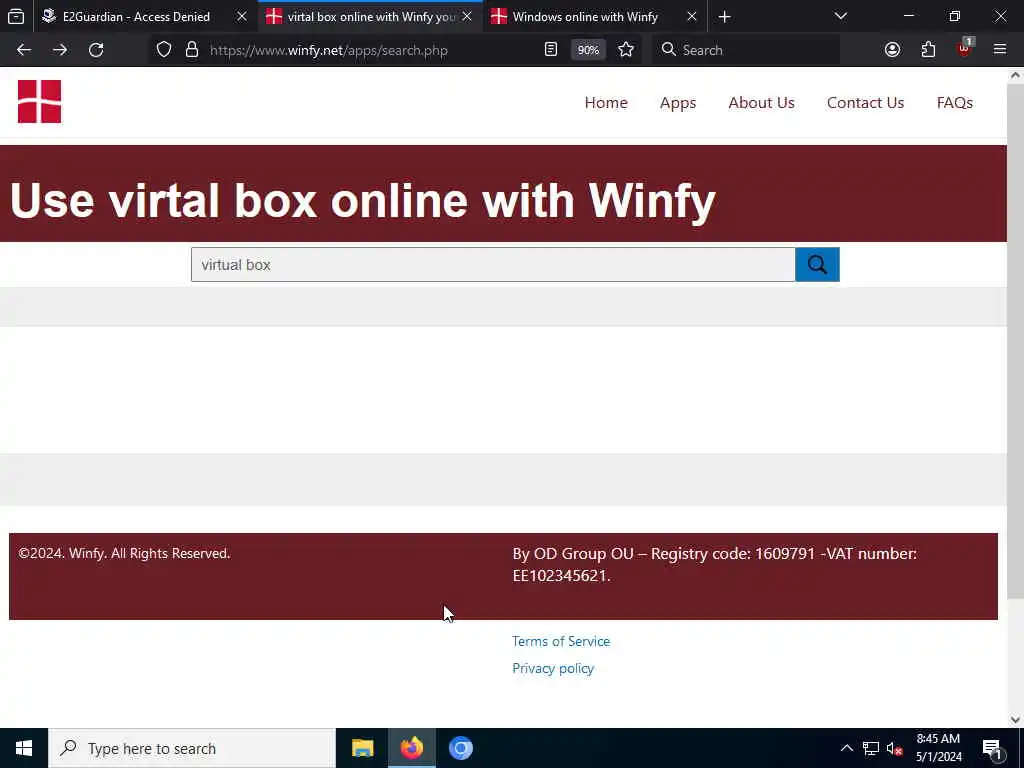The height and width of the screenshot is (768, 1024).
Task: Open the 90% zoom level indicator
Action: [588, 50]
